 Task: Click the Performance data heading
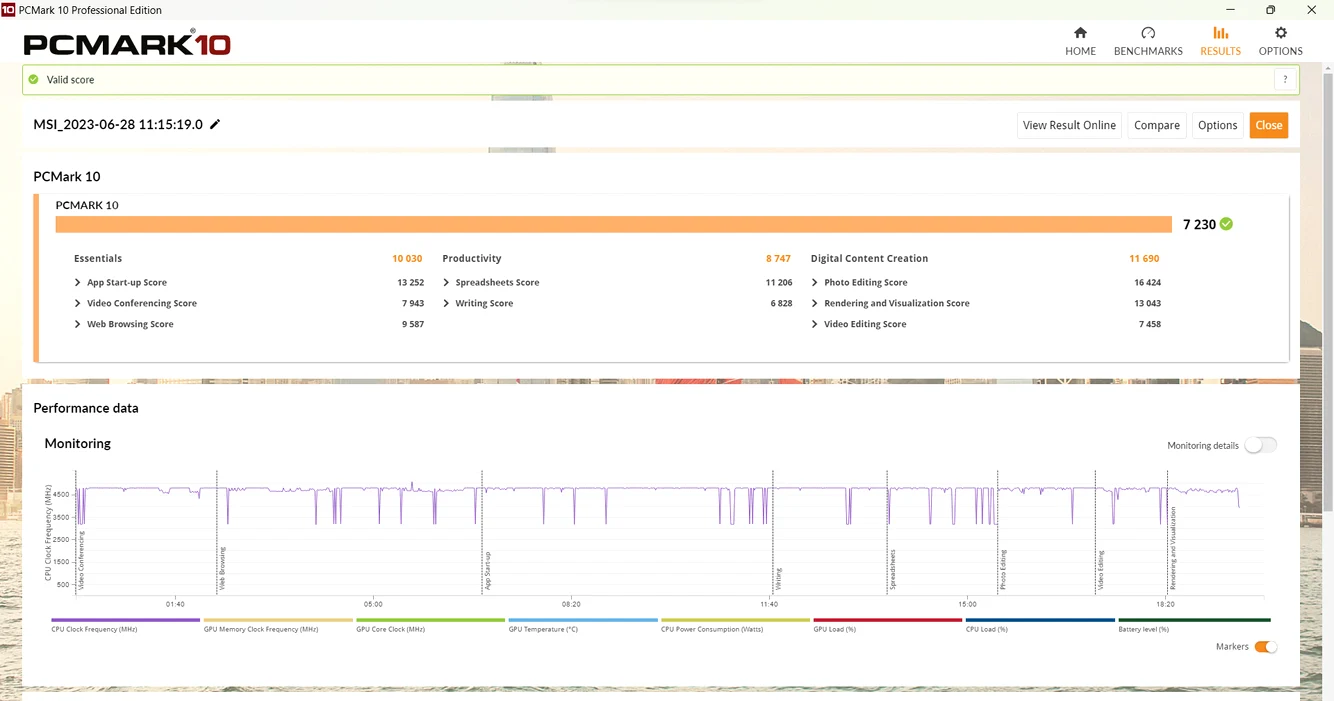tap(86, 408)
